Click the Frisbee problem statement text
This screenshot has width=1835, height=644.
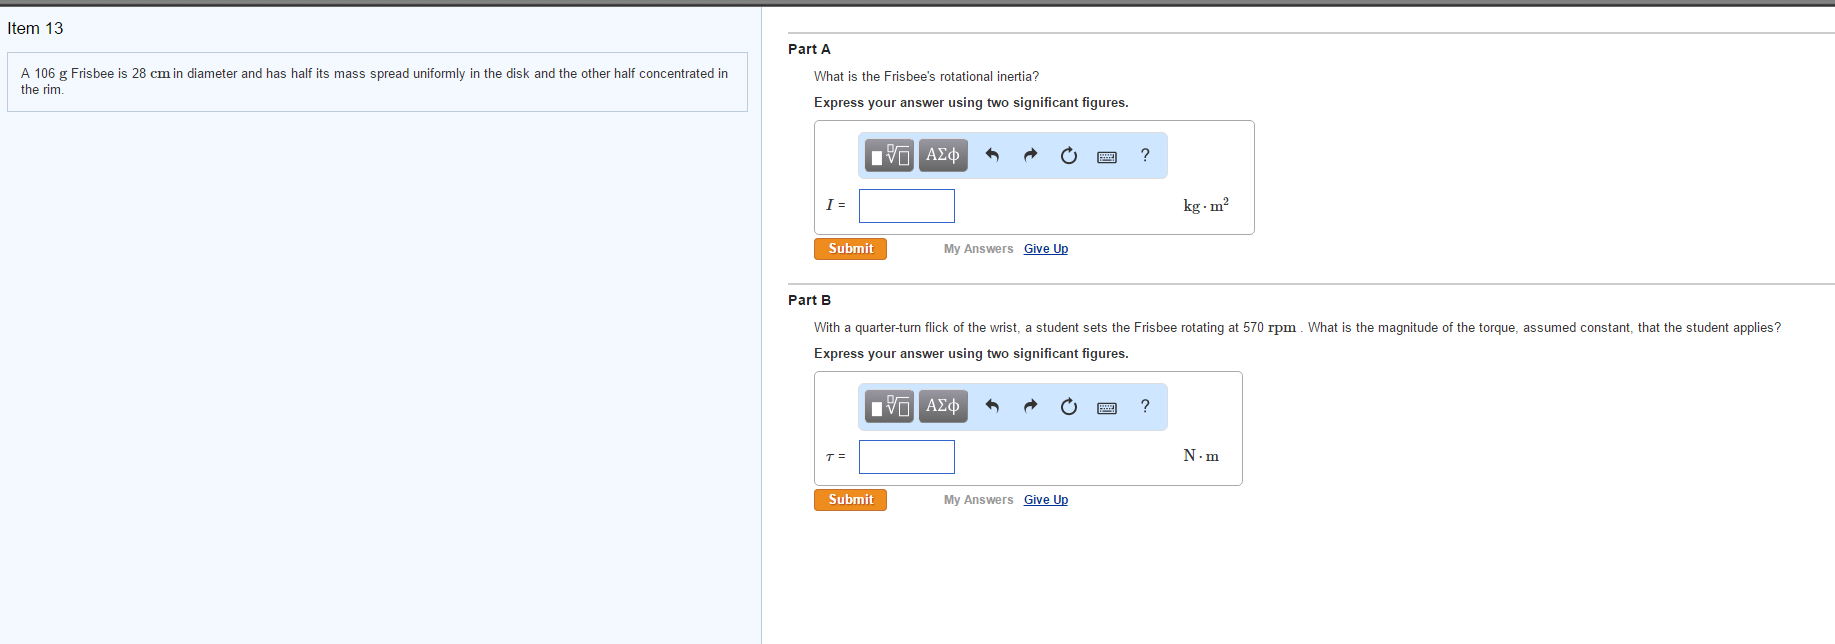point(375,81)
